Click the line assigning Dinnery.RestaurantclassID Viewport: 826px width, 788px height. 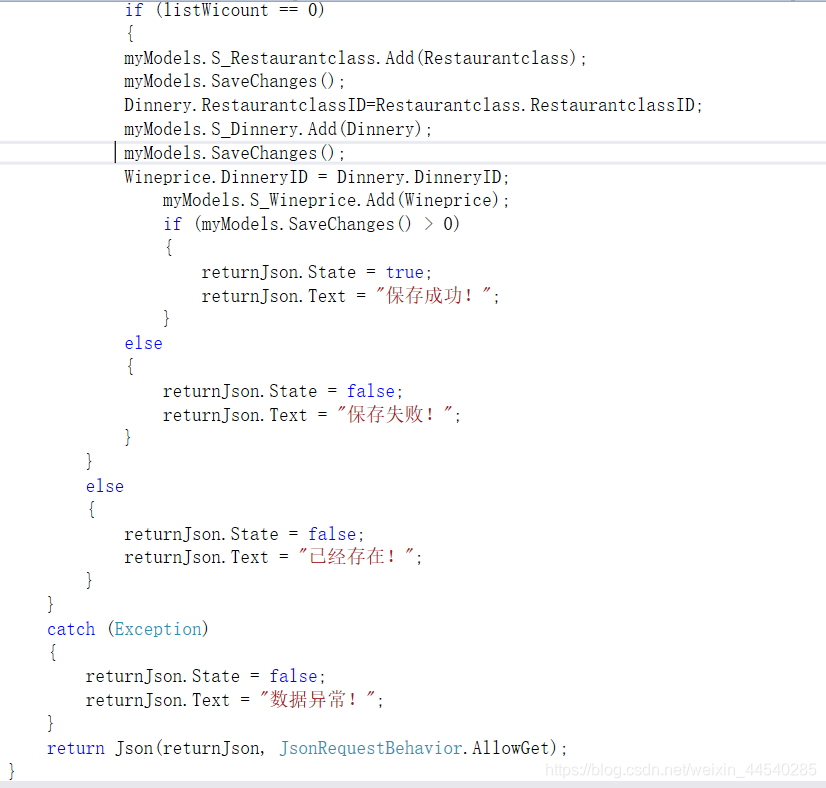pyautogui.click(x=413, y=105)
